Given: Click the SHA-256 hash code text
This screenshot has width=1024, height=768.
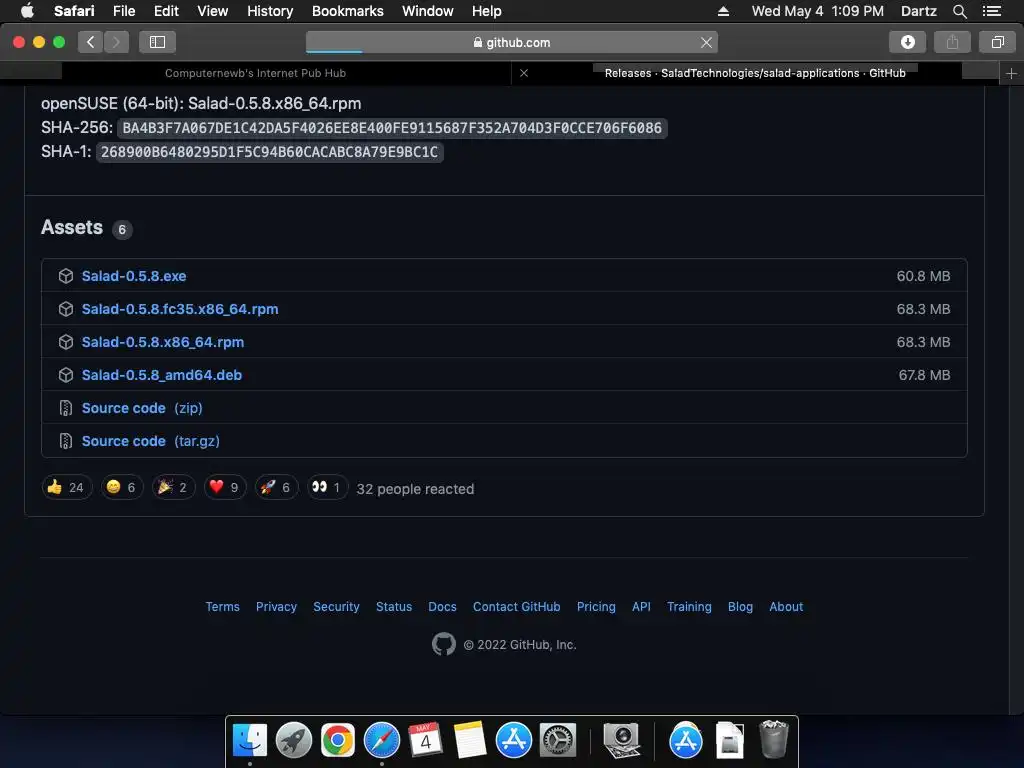Looking at the screenshot, I should click(x=392, y=128).
